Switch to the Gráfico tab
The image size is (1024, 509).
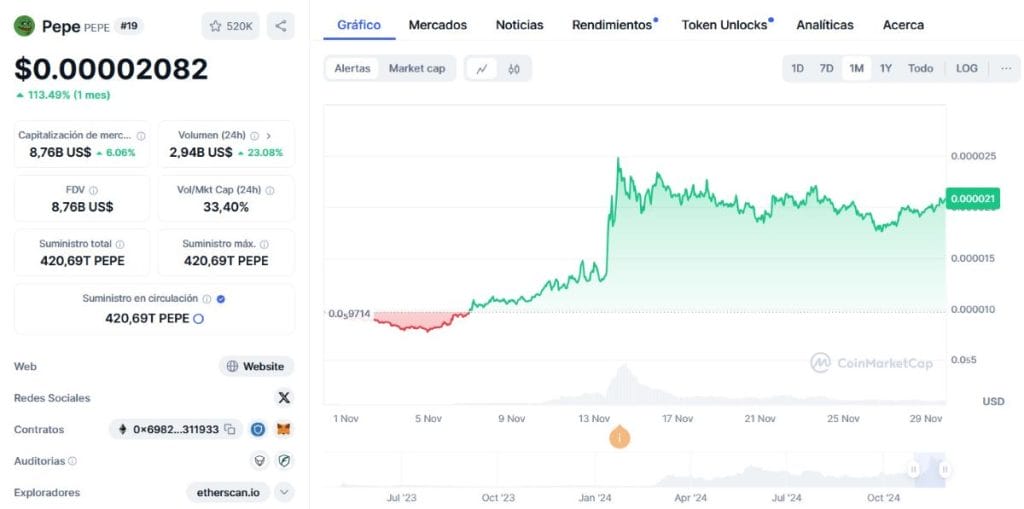click(x=359, y=25)
